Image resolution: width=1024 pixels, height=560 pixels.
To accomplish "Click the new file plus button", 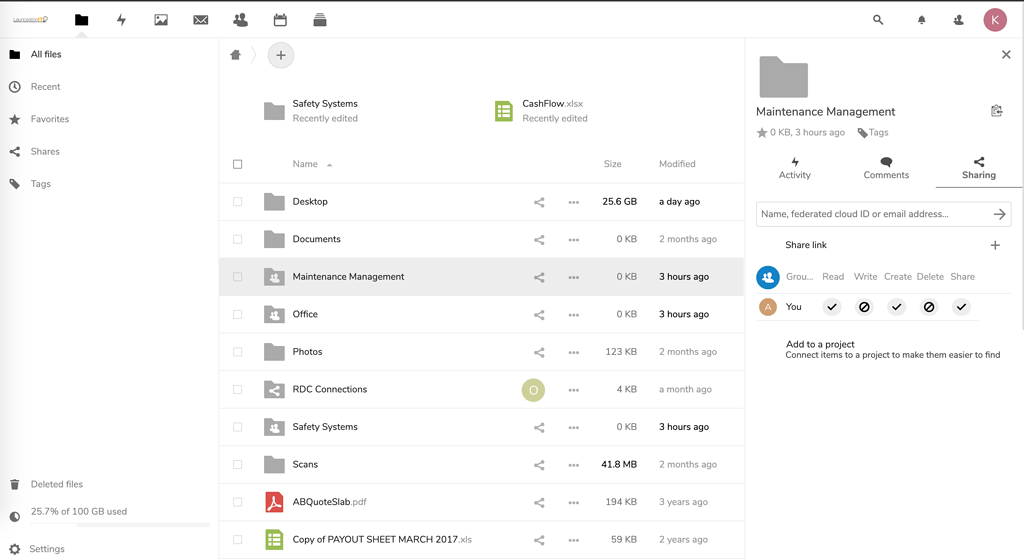I will pyautogui.click(x=281, y=55).
